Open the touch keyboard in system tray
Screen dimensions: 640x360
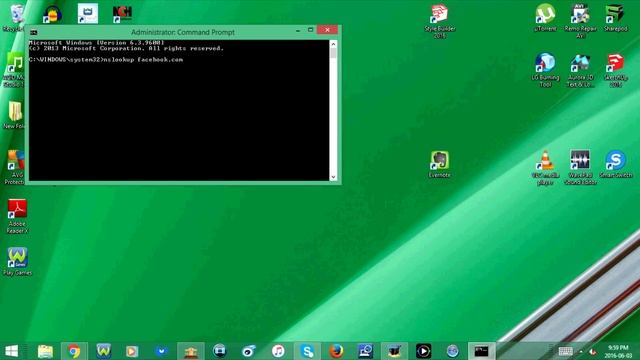click(x=565, y=351)
